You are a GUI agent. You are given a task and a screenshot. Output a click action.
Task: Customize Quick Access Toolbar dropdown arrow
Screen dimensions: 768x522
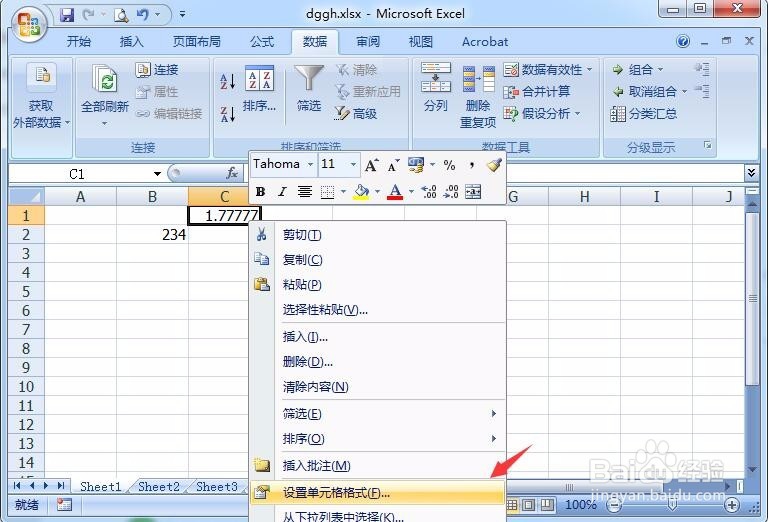click(182, 15)
